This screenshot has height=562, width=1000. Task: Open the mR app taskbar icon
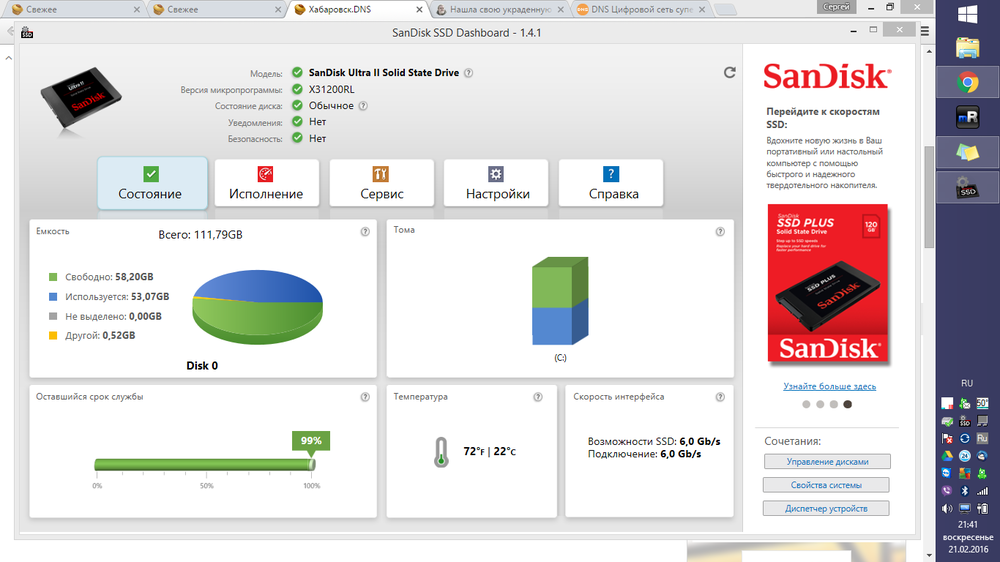point(967,117)
